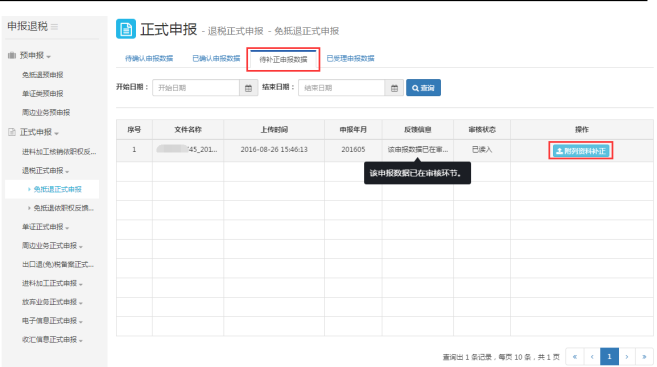Expand the 单证正式申报 submenu

[46, 227]
